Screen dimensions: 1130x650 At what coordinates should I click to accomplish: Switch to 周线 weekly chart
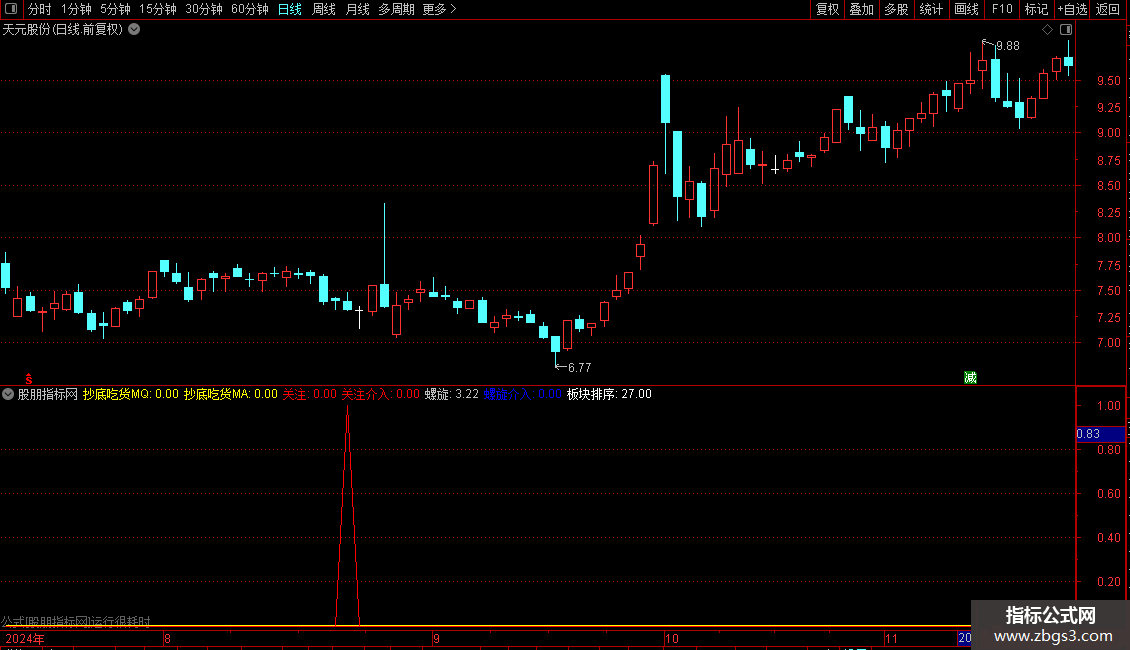[324, 9]
